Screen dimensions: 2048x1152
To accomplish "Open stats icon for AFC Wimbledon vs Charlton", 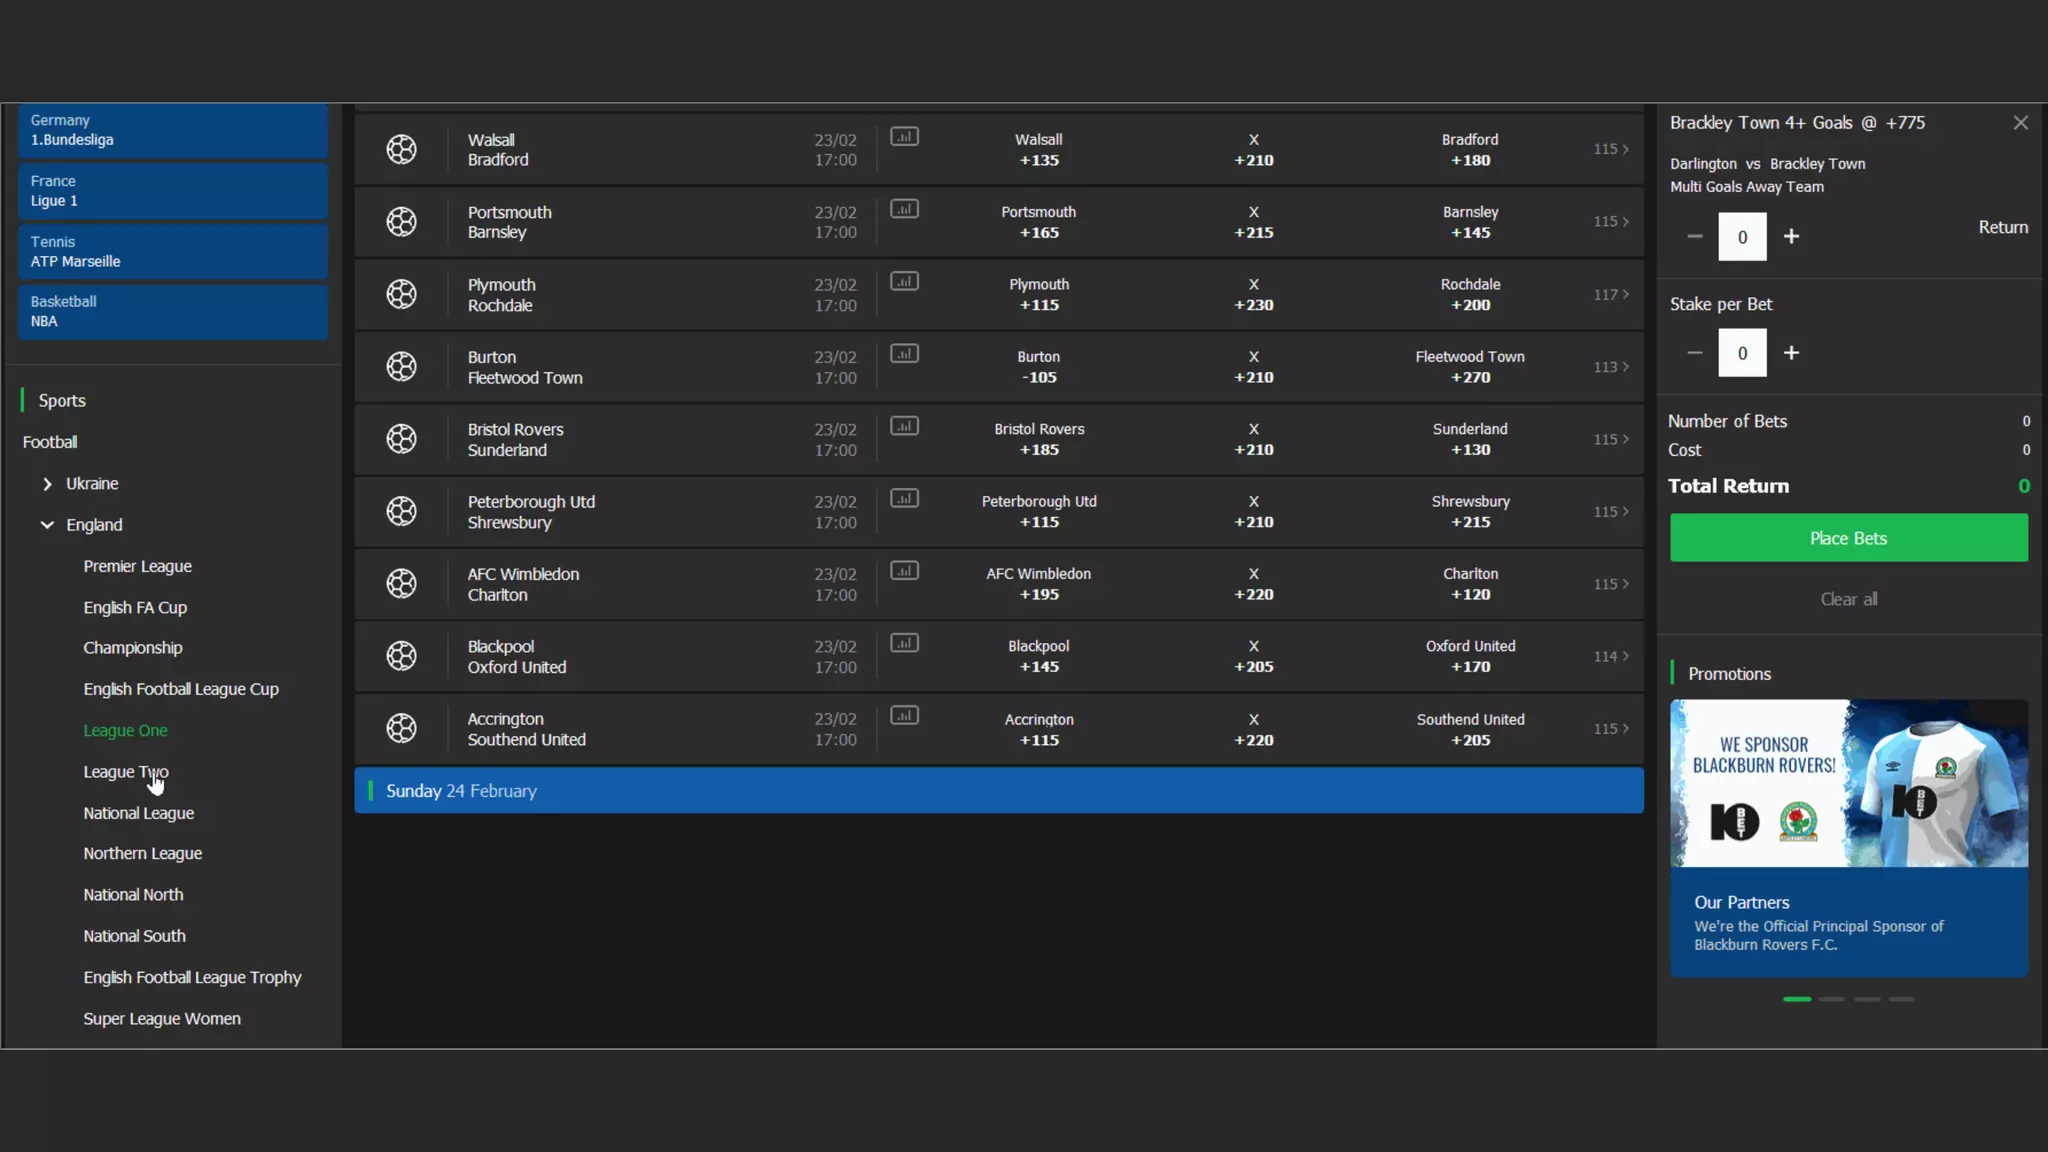I will [x=904, y=571].
